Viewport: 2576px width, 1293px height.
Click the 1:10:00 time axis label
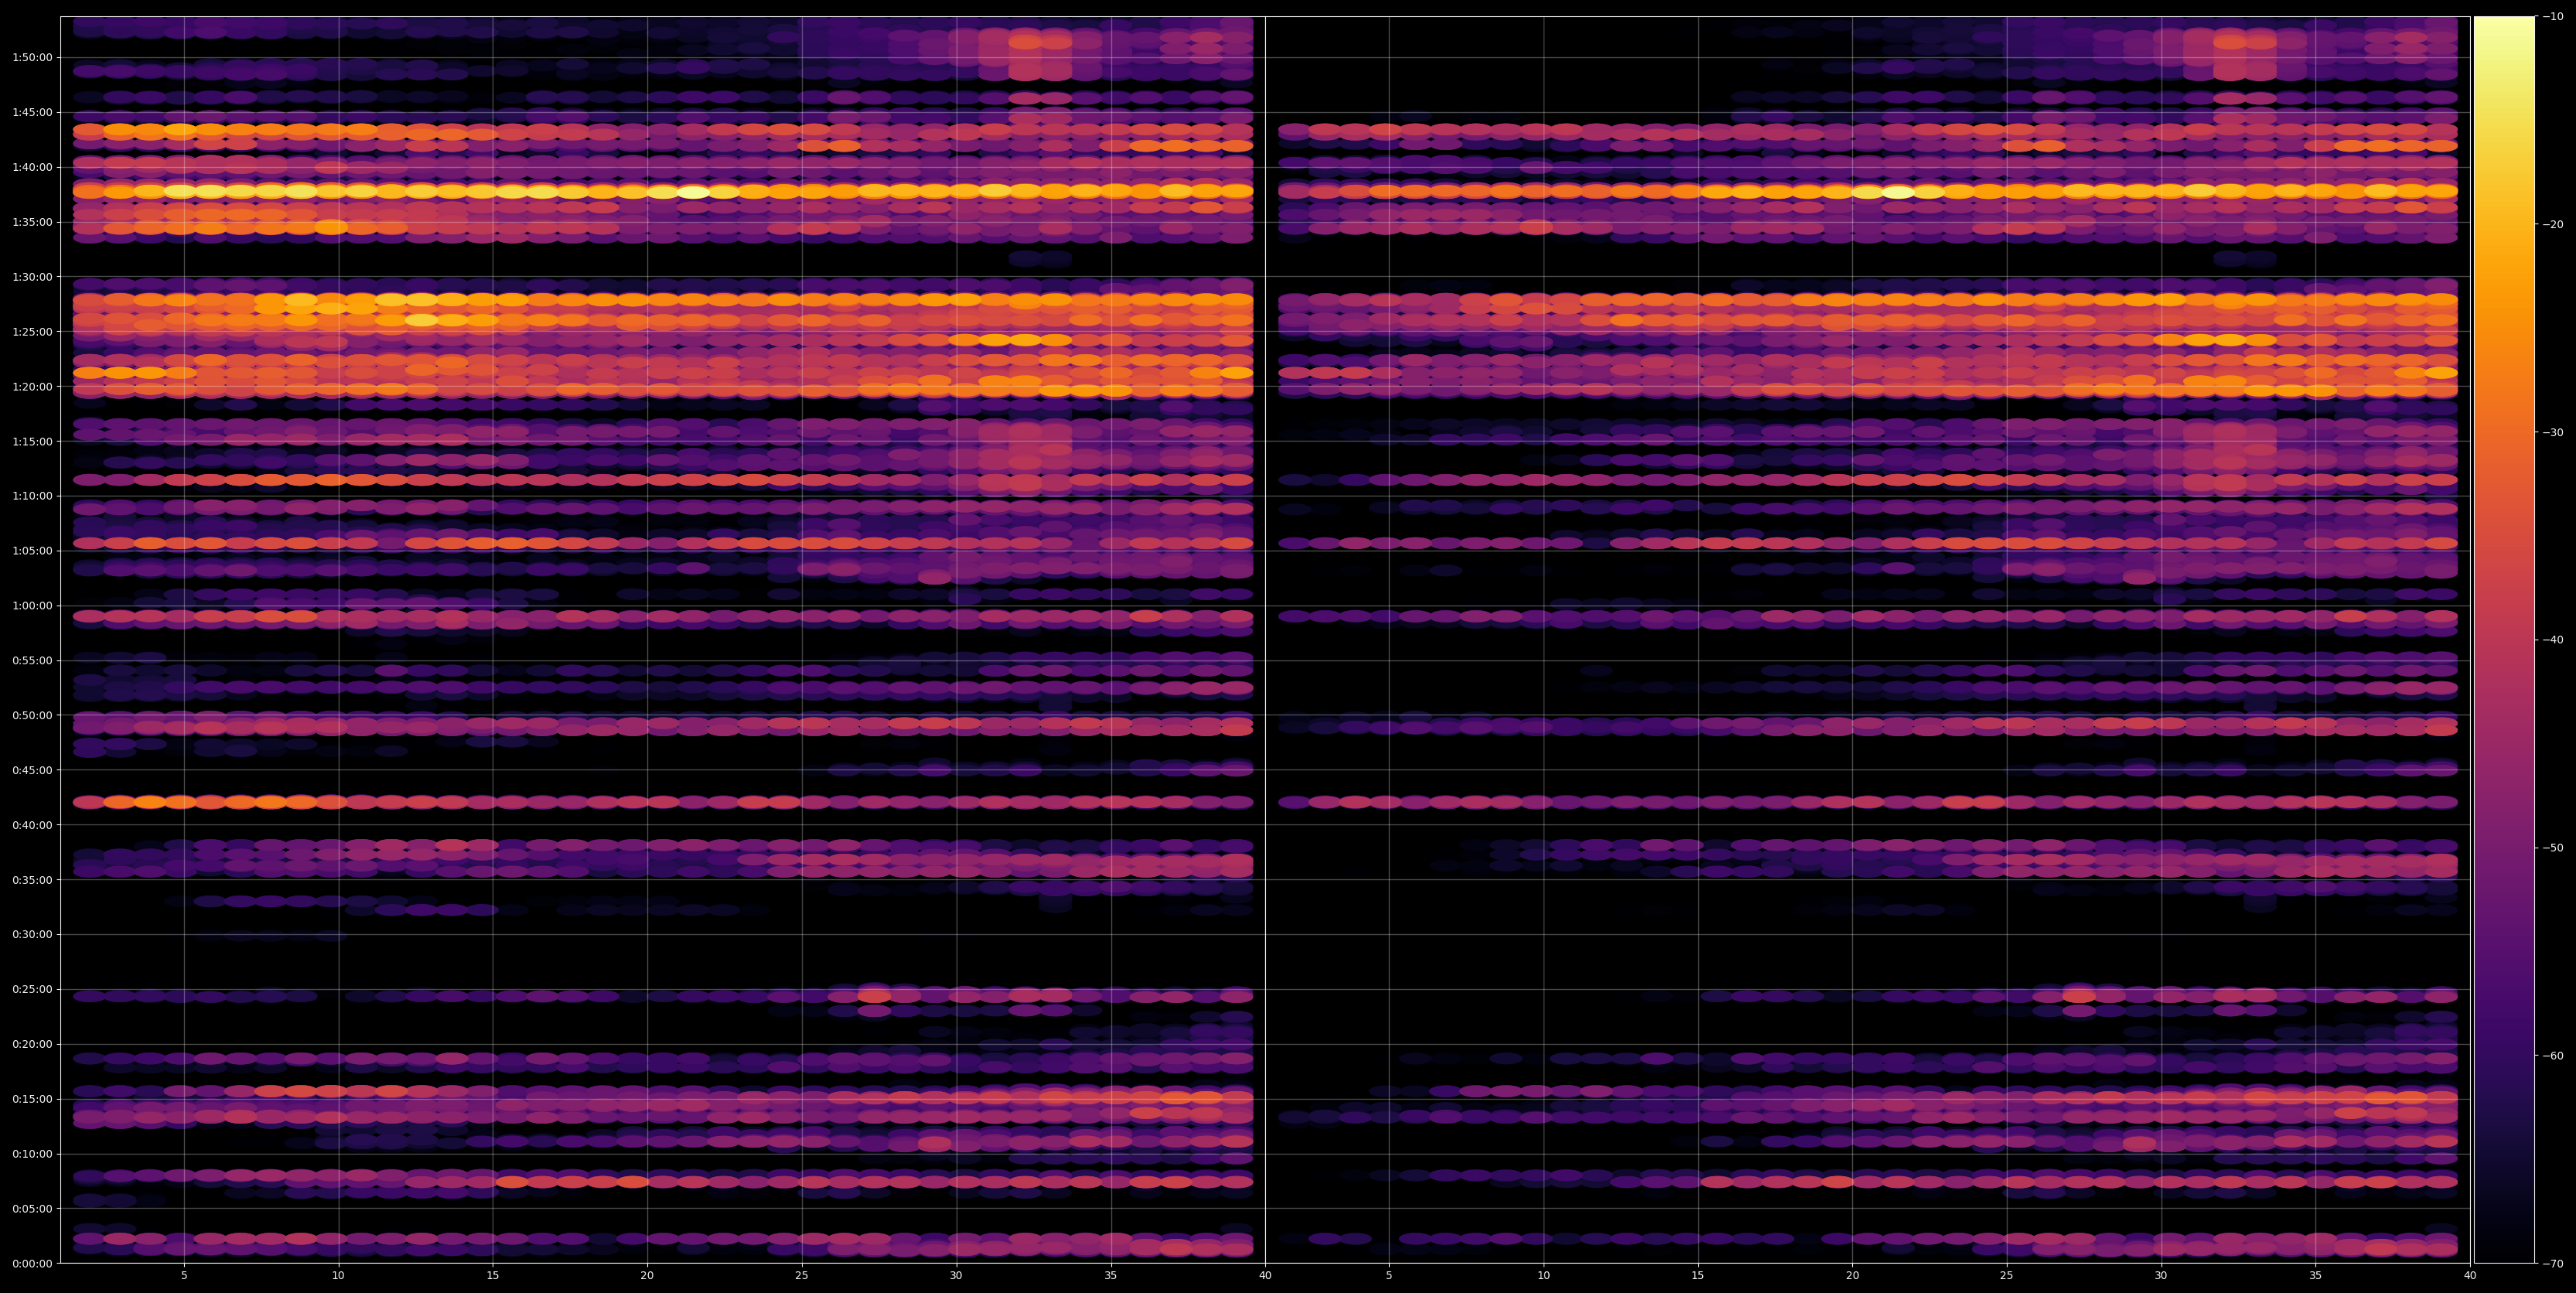31,496
